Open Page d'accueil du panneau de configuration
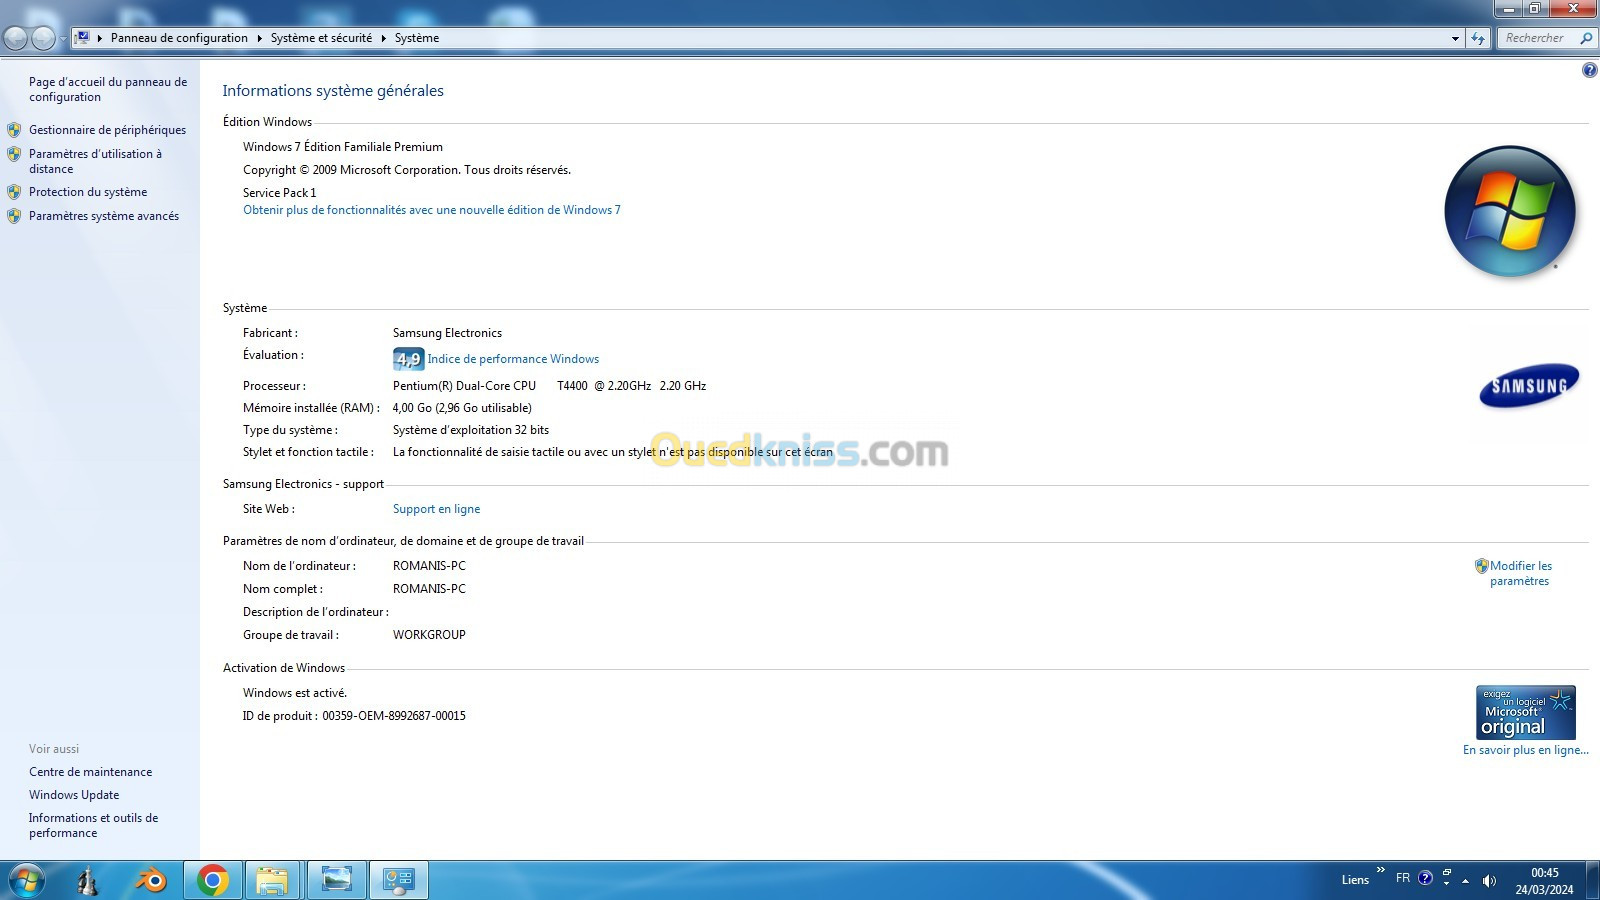1600x900 pixels. click(x=107, y=89)
